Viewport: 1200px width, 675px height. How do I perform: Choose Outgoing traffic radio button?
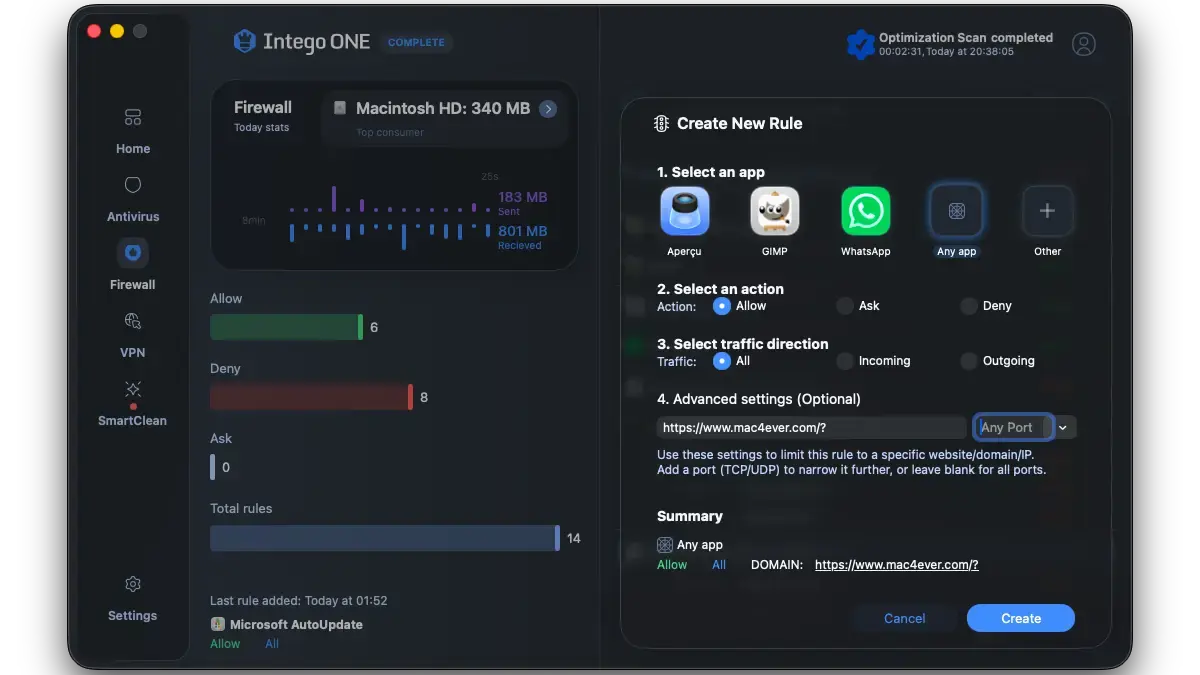click(969, 361)
